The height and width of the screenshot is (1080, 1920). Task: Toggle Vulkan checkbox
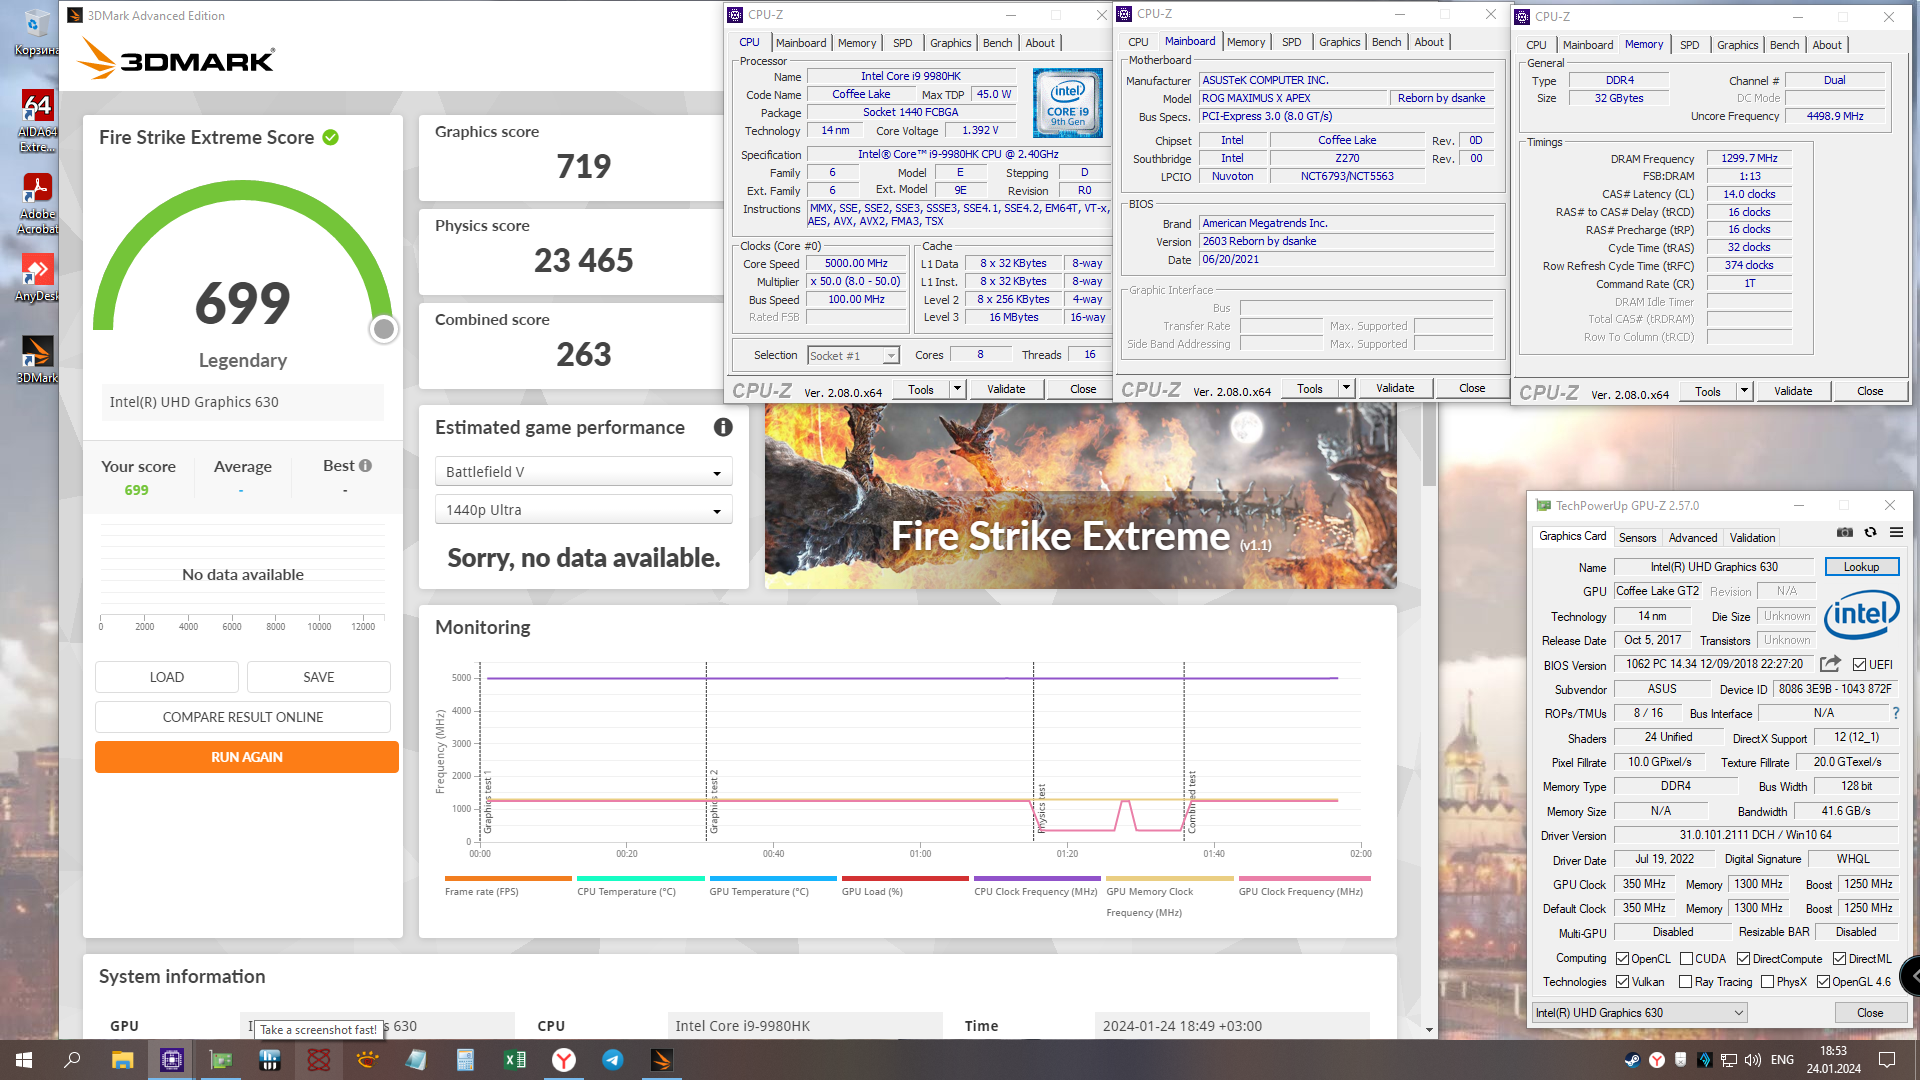coord(1622,982)
